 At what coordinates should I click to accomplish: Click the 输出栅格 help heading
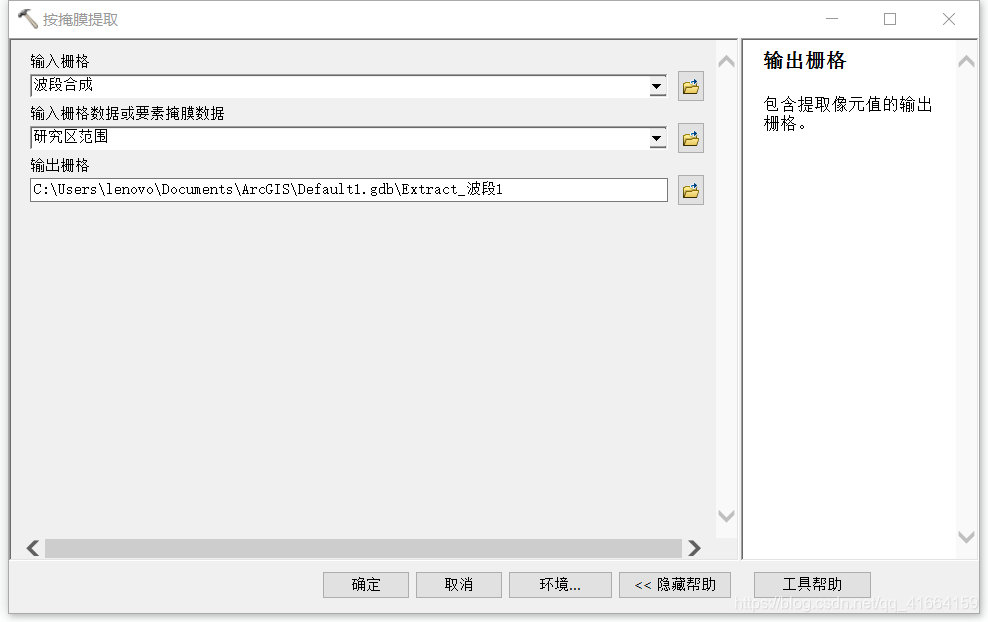pyautogui.click(x=805, y=60)
